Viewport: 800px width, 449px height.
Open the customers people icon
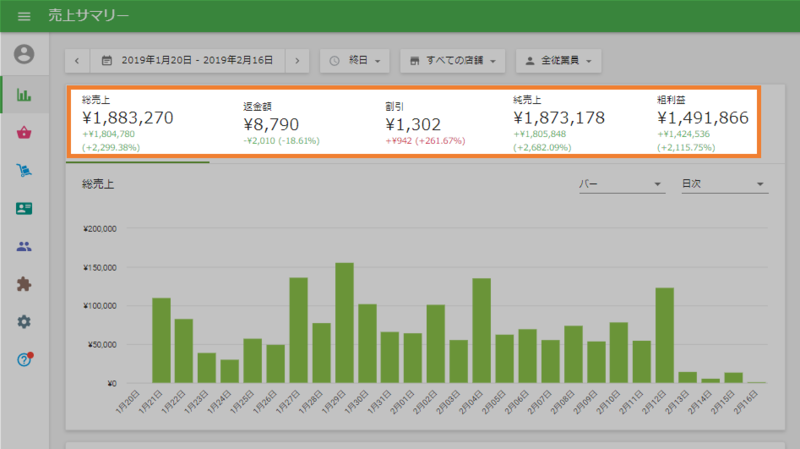point(24,246)
